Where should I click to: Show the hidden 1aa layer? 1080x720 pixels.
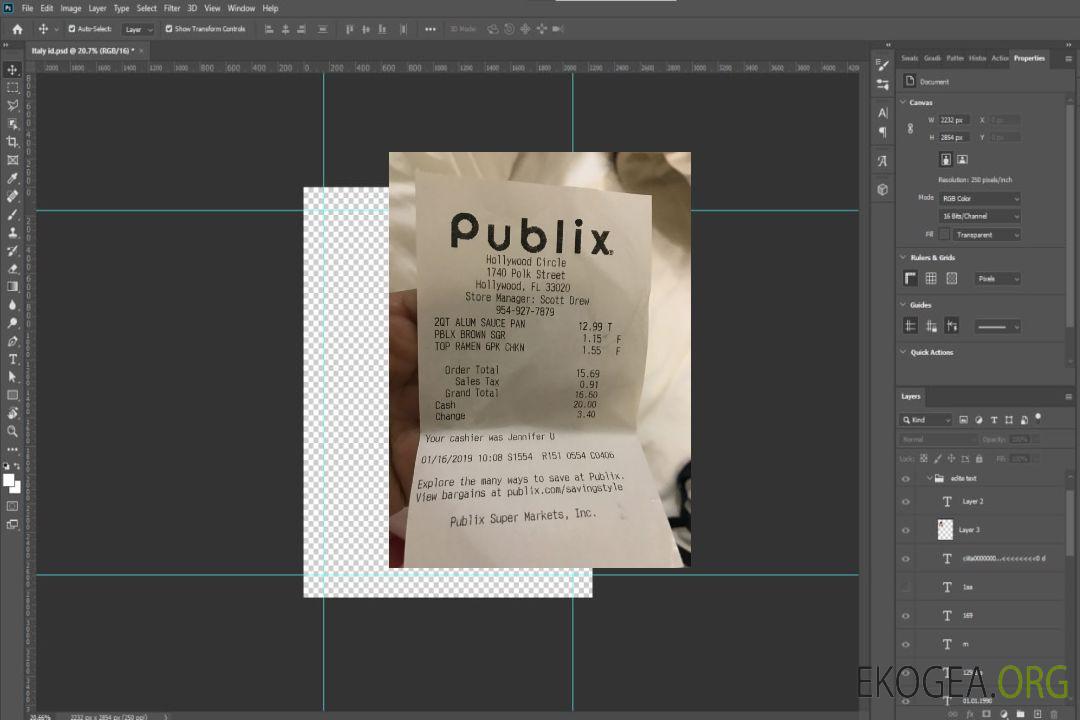[x=906, y=587]
